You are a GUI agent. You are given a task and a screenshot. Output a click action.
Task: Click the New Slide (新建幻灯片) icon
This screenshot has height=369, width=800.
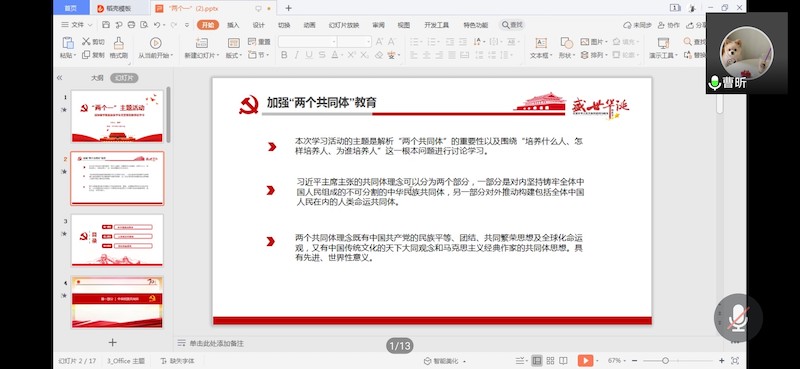(202, 43)
